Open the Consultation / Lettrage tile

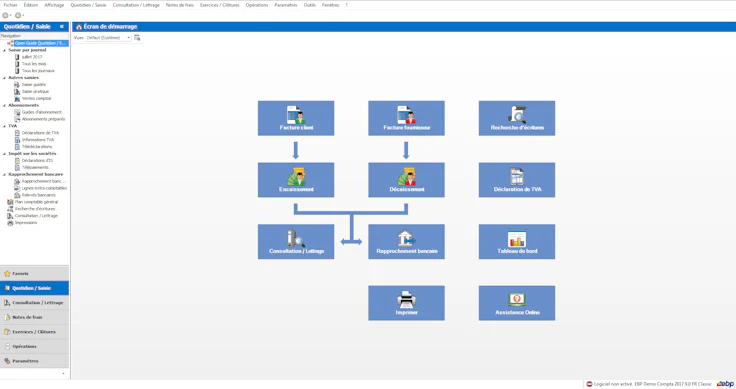(296, 242)
